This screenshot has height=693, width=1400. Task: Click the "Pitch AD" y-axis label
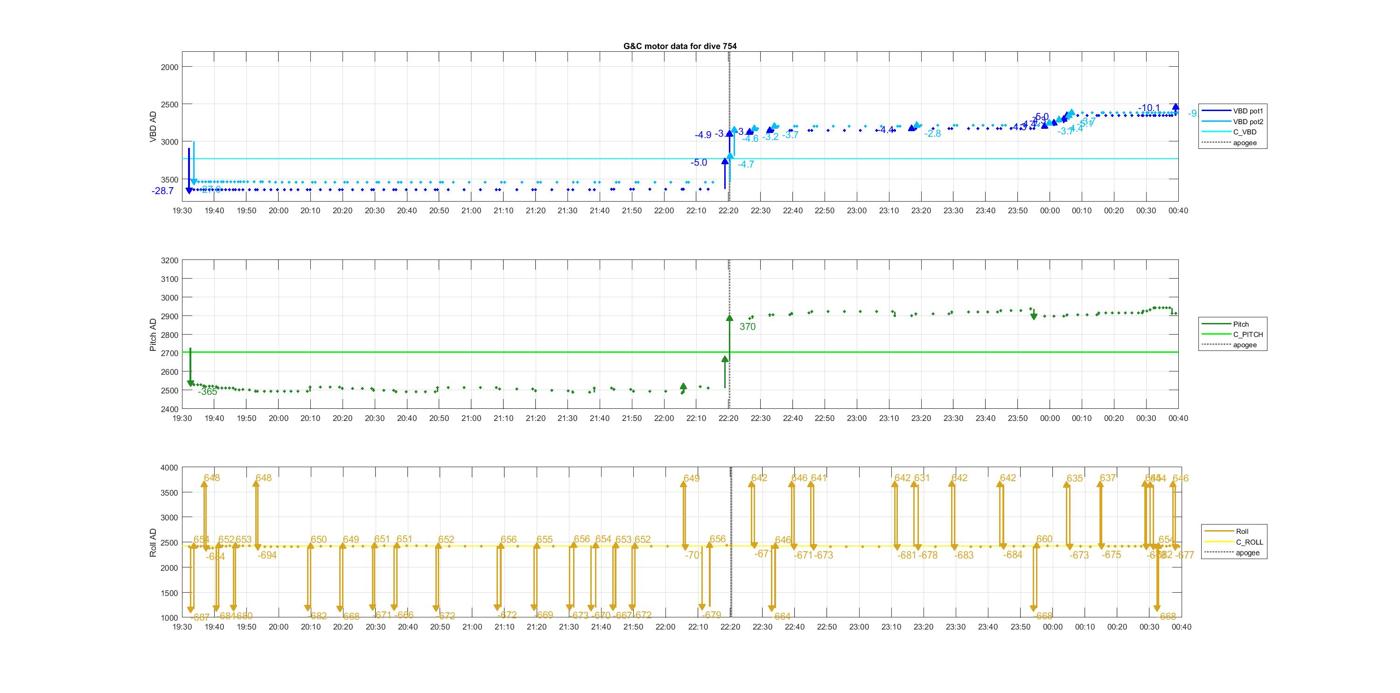pyautogui.click(x=154, y=334)
